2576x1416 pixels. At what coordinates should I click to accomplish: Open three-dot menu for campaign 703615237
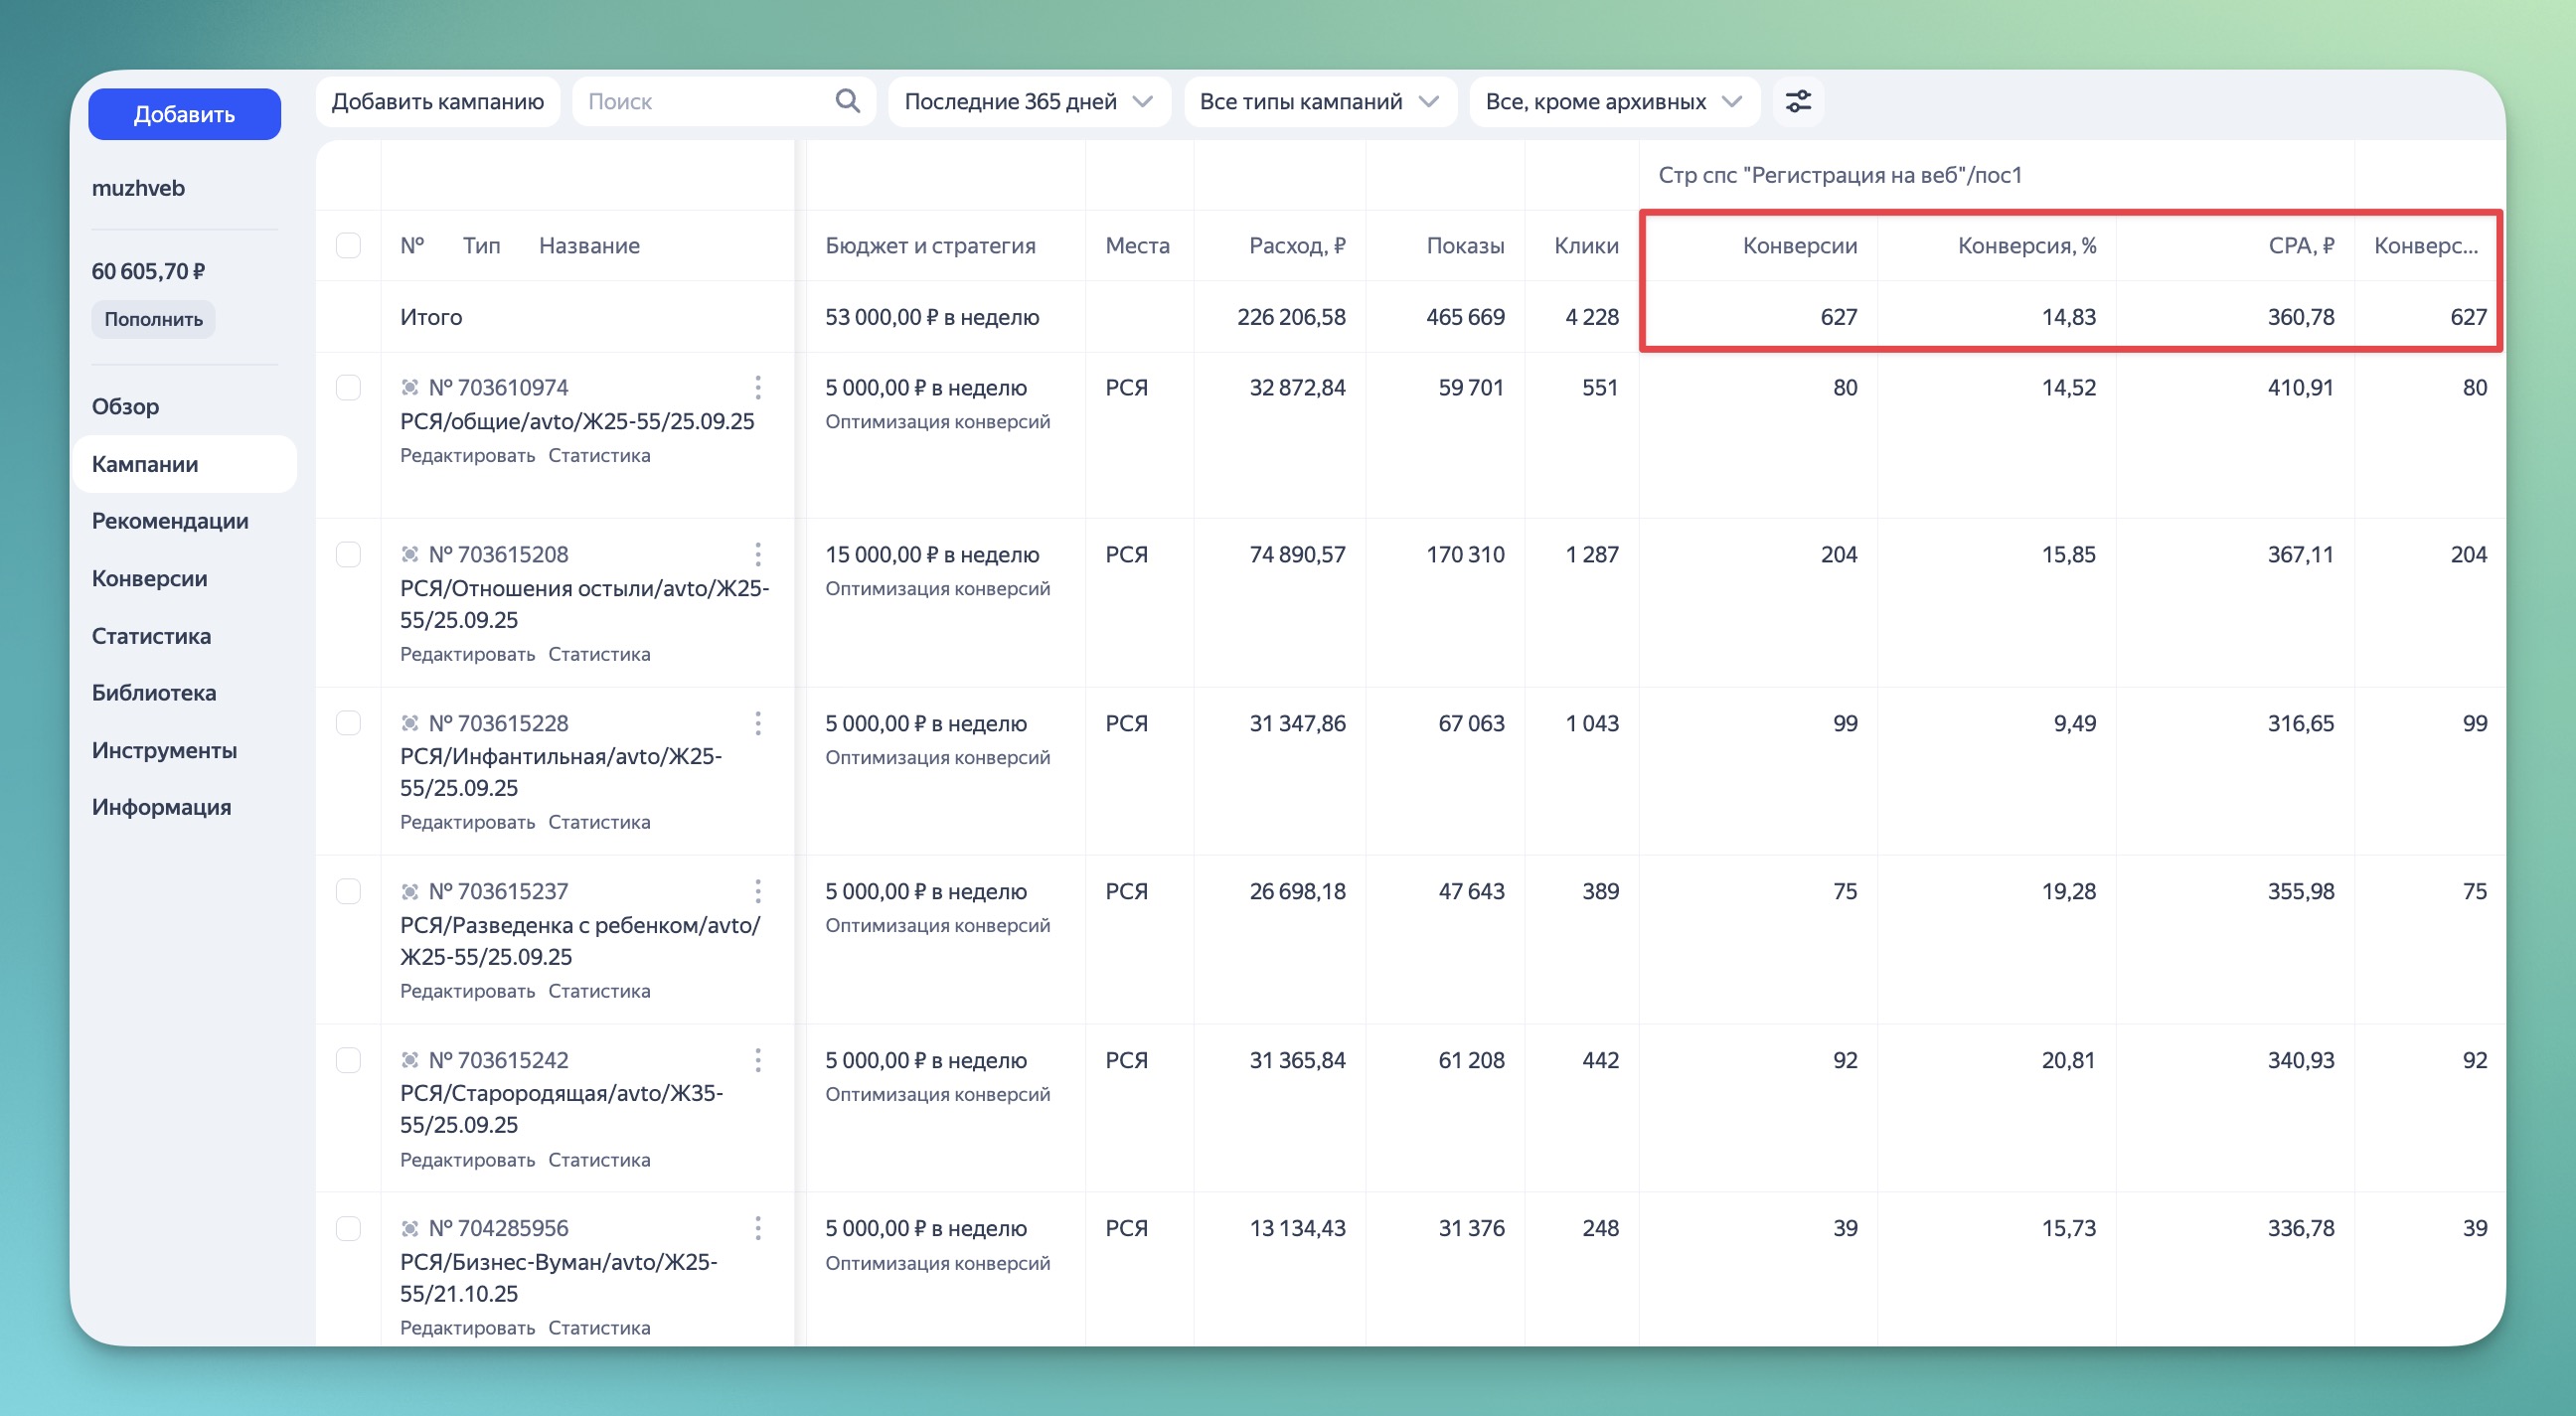click(758, 891)
